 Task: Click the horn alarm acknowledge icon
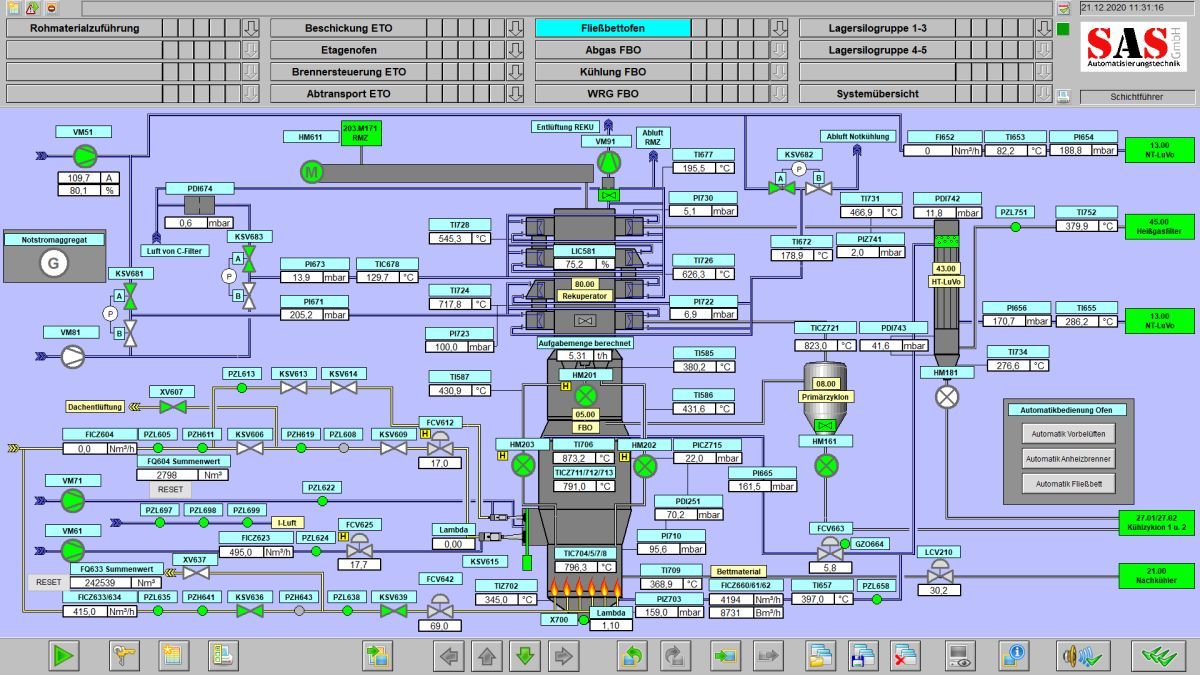click(1084, 656)
